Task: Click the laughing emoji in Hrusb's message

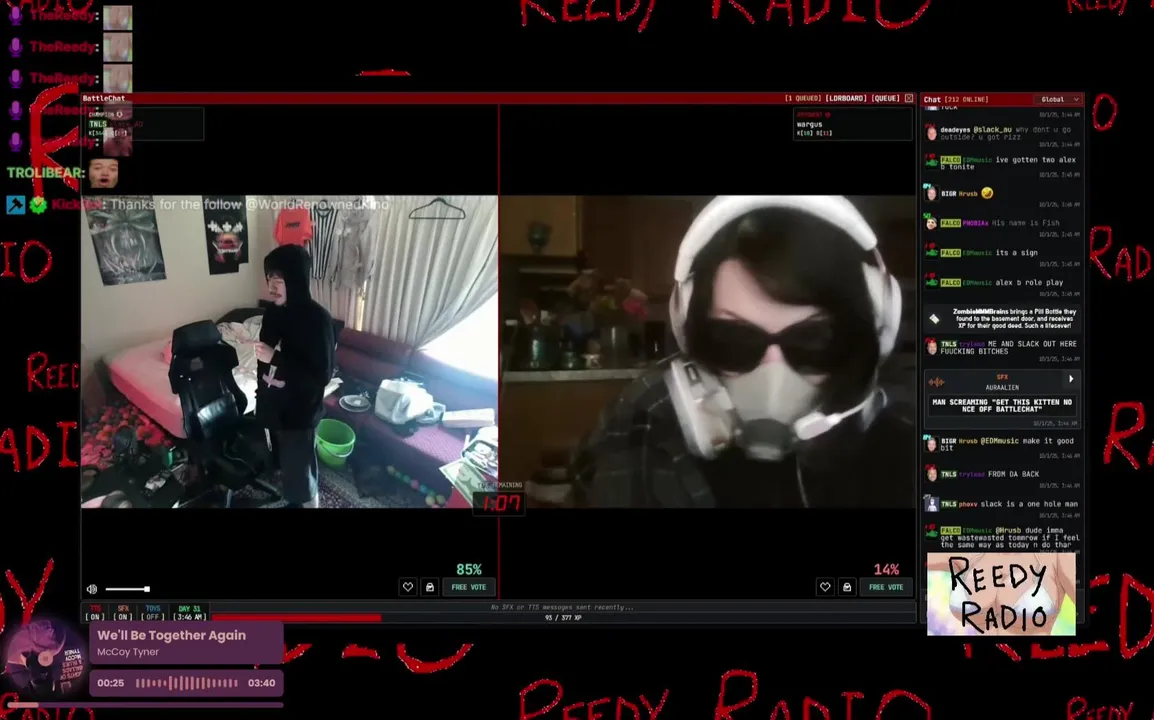Action: coord(987,193)
